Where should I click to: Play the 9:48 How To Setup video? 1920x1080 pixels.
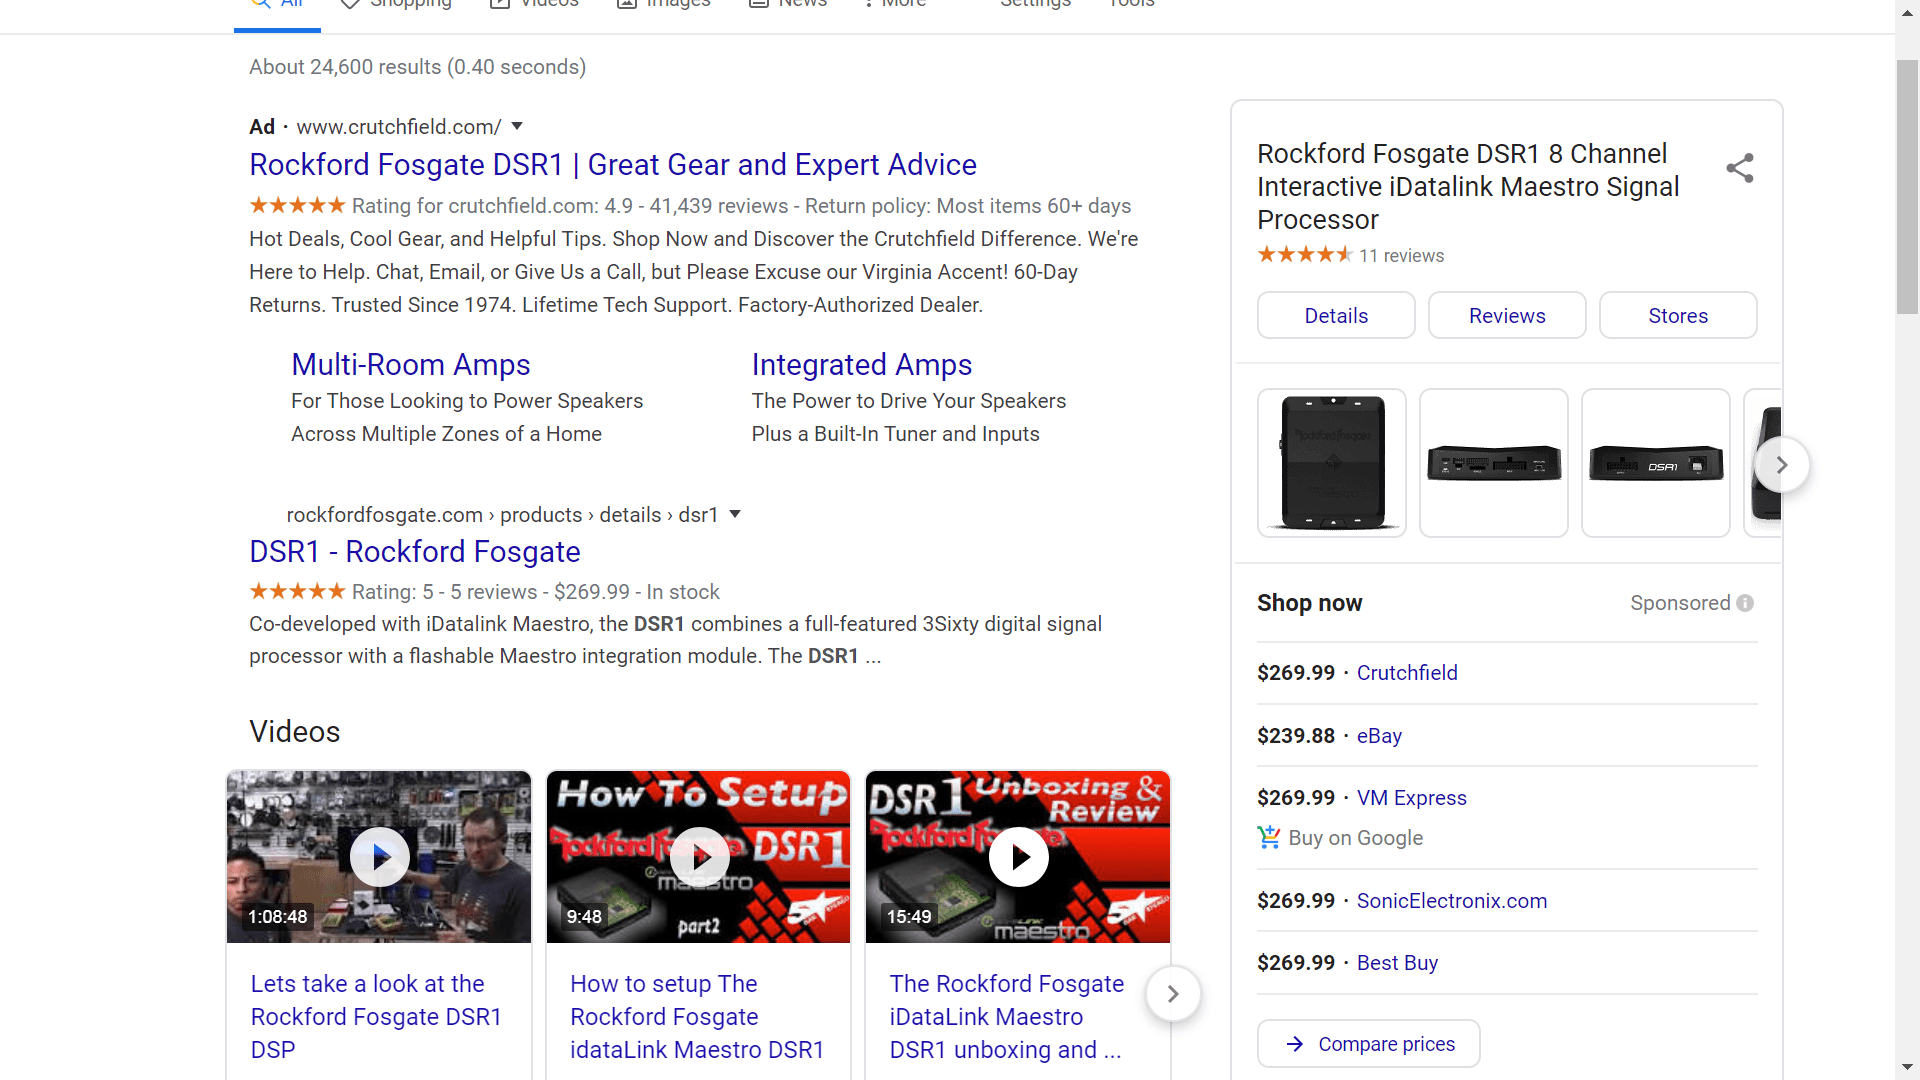[699, 857]
